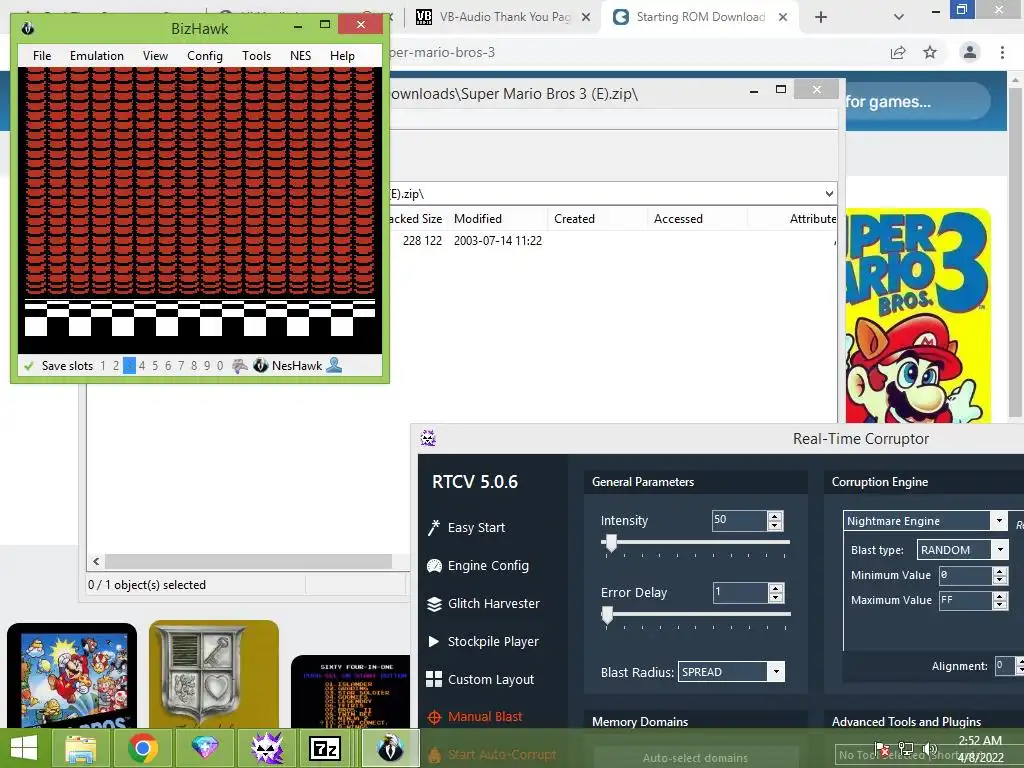Sort 7-Zip list by Accessed column
Image resolution: width=1024 pixels, height=768 pixels.
tap(697, 219)
